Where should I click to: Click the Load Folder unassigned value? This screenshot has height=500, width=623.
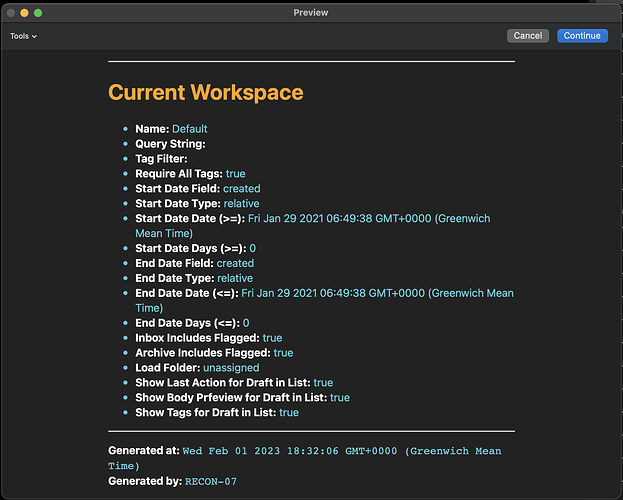(x=231, y=368)
